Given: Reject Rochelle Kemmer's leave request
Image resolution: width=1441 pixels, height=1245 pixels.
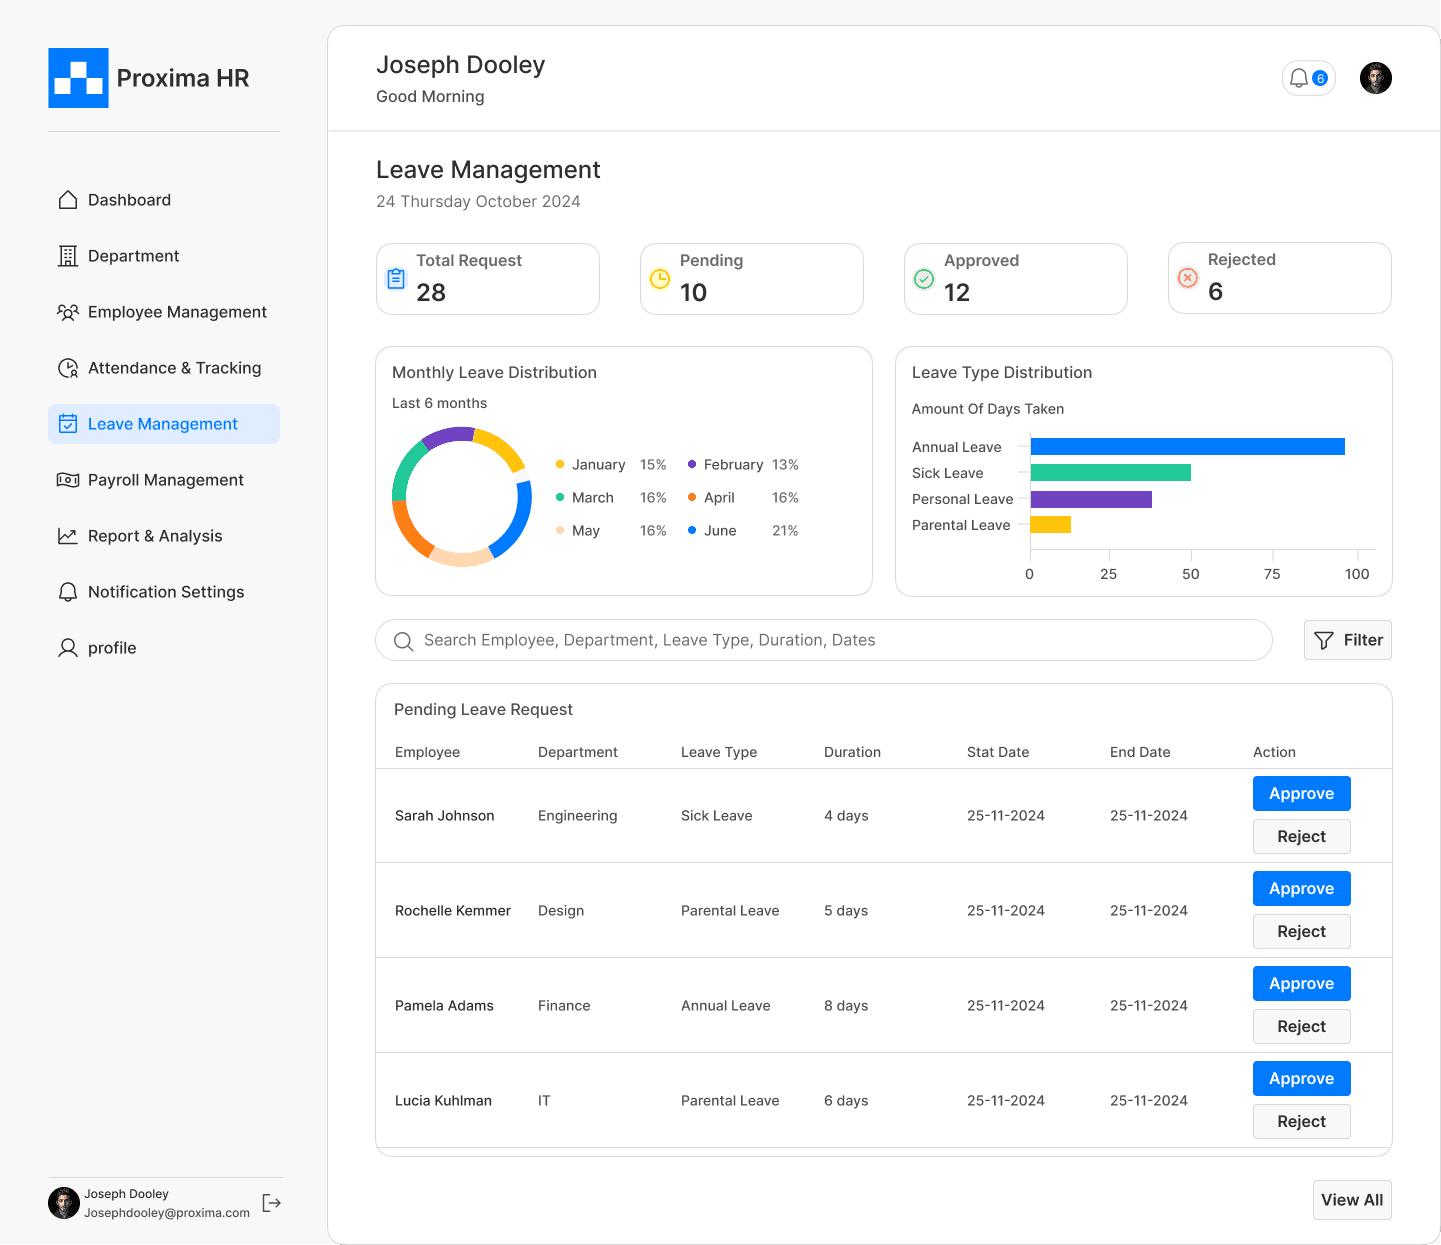Looking at the screenshot, I should [1302, 932].
